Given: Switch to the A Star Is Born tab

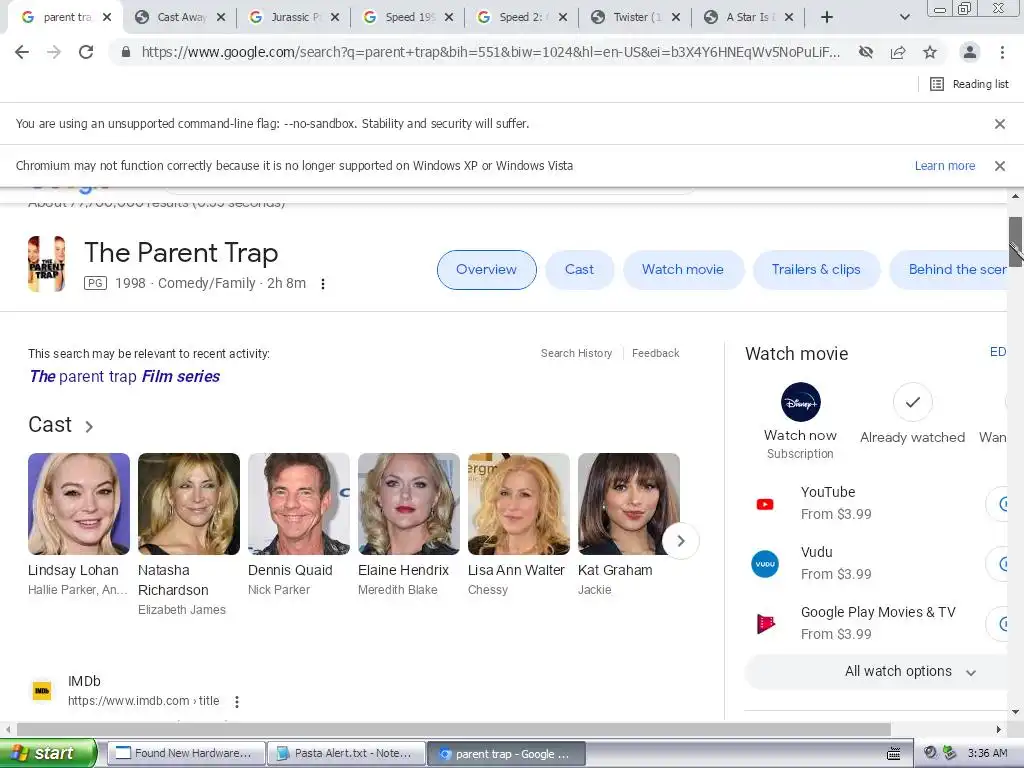Looking at the screenshot, I should (749, 17).
